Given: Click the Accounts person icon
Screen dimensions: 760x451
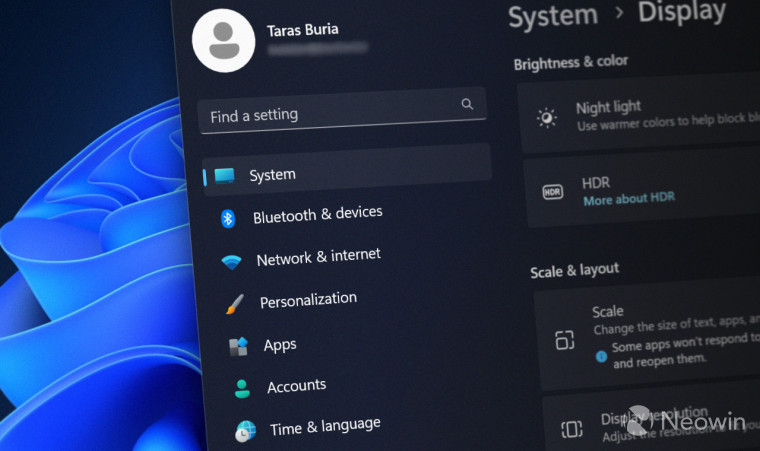Looking at the screenshot, I should [242, 389].
